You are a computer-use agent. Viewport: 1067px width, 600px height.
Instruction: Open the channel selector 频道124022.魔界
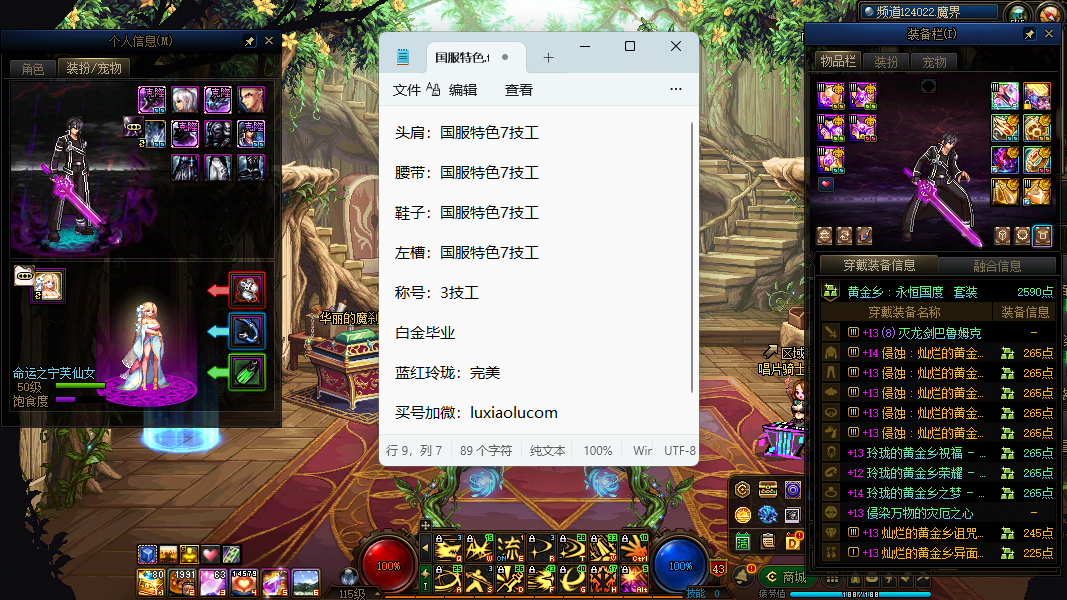[x=929, y=12]
